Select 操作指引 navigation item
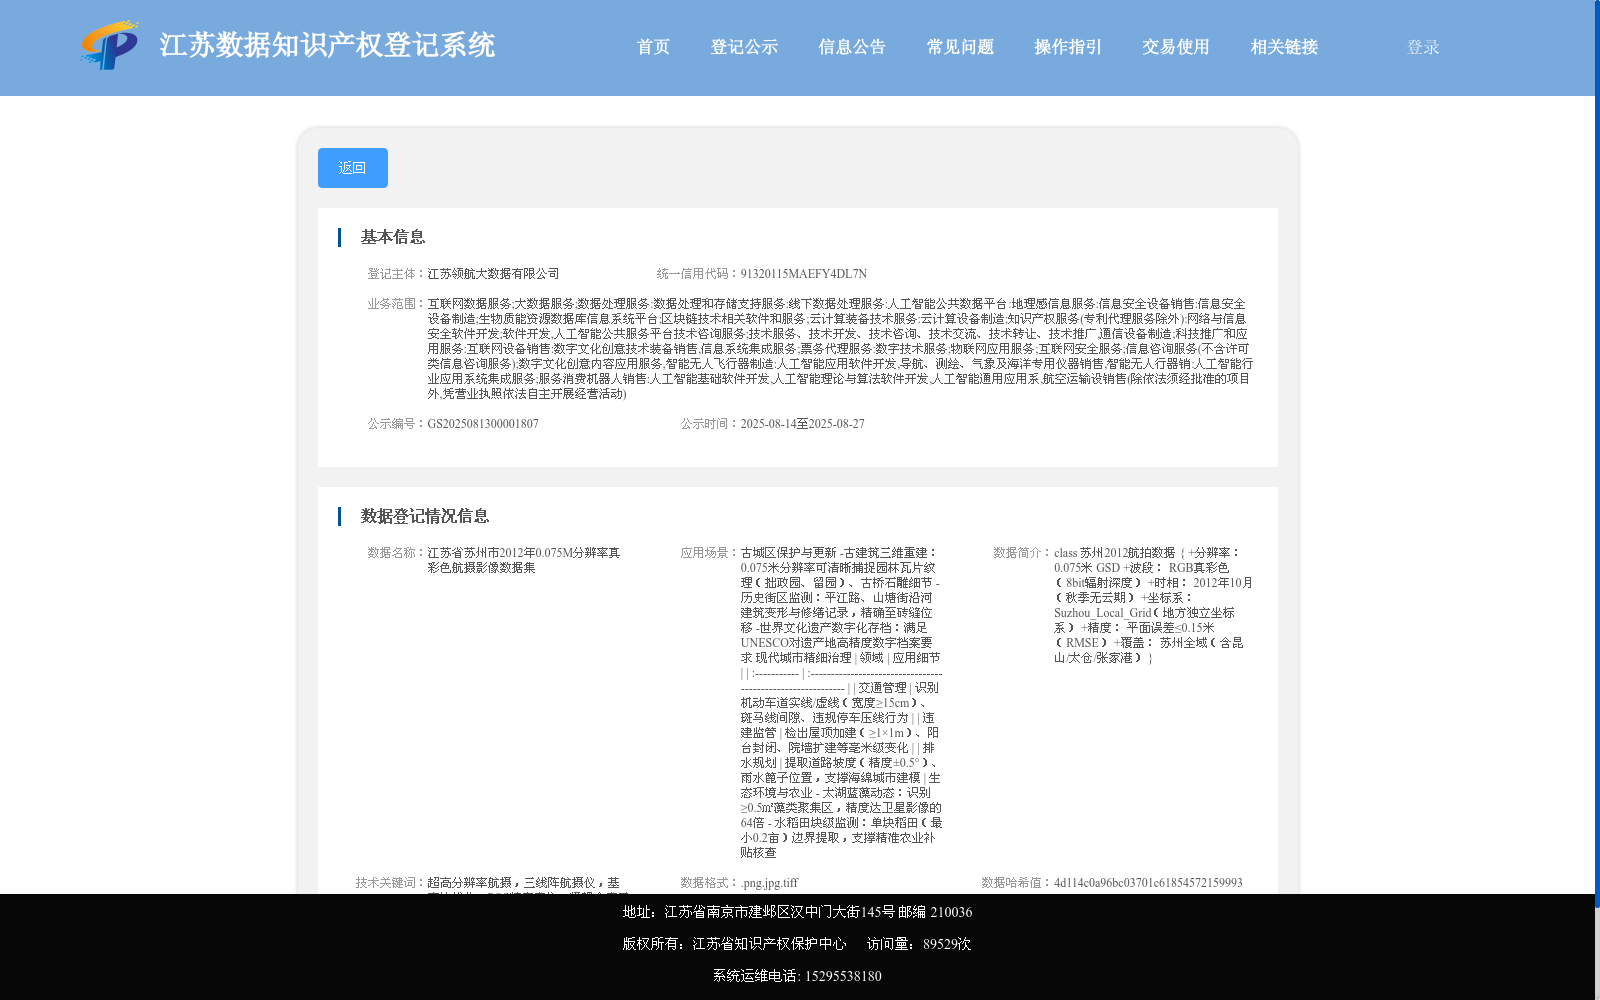The height and width of the screenshot is (1000, 1600). pyautogui.click(x=1068, y=47)
